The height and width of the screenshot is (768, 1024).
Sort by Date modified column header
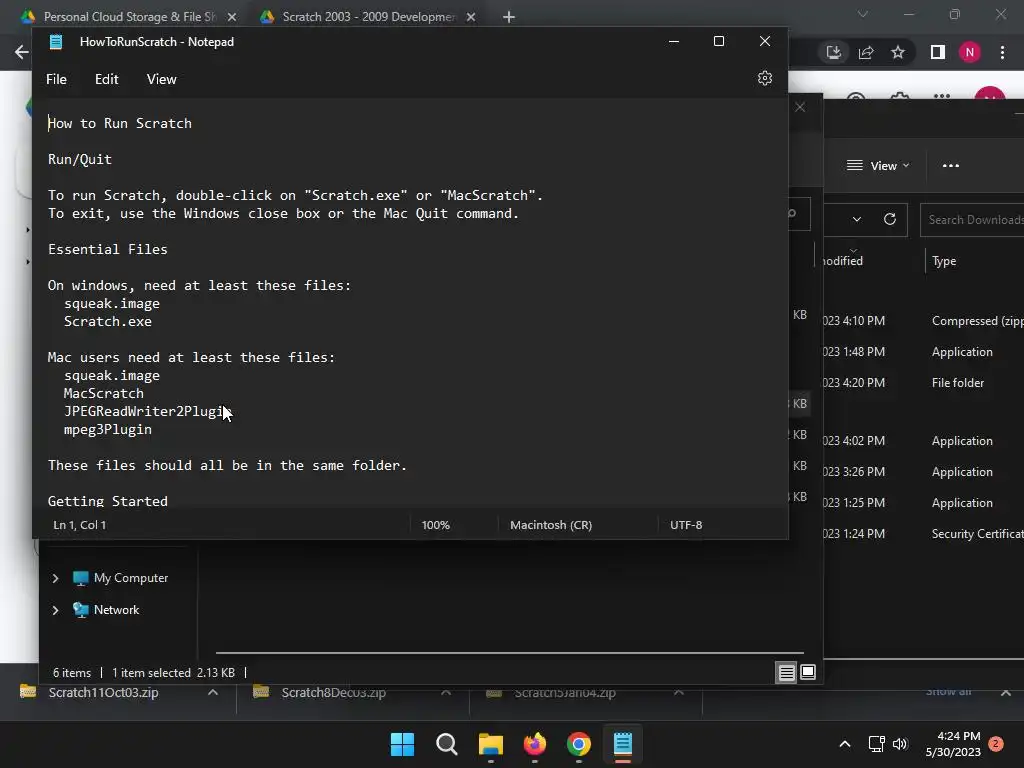click(x=843, y=261)
